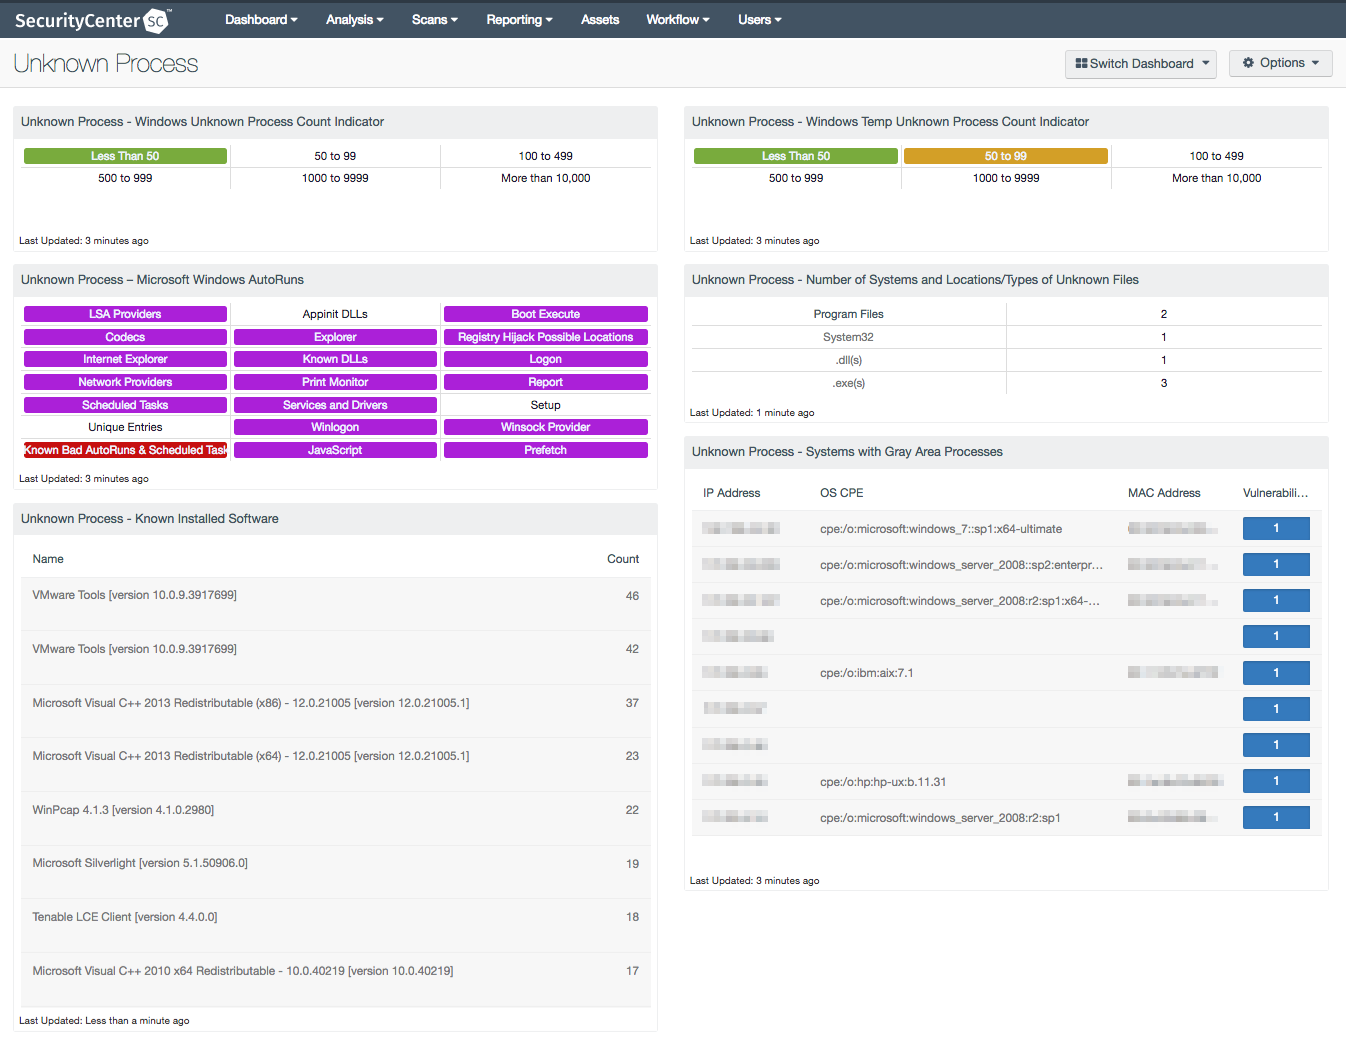1346x1048 pixels.
Task: Click the More than 10,000 cell in Windows Unknown Process
Action: [546, 178]
